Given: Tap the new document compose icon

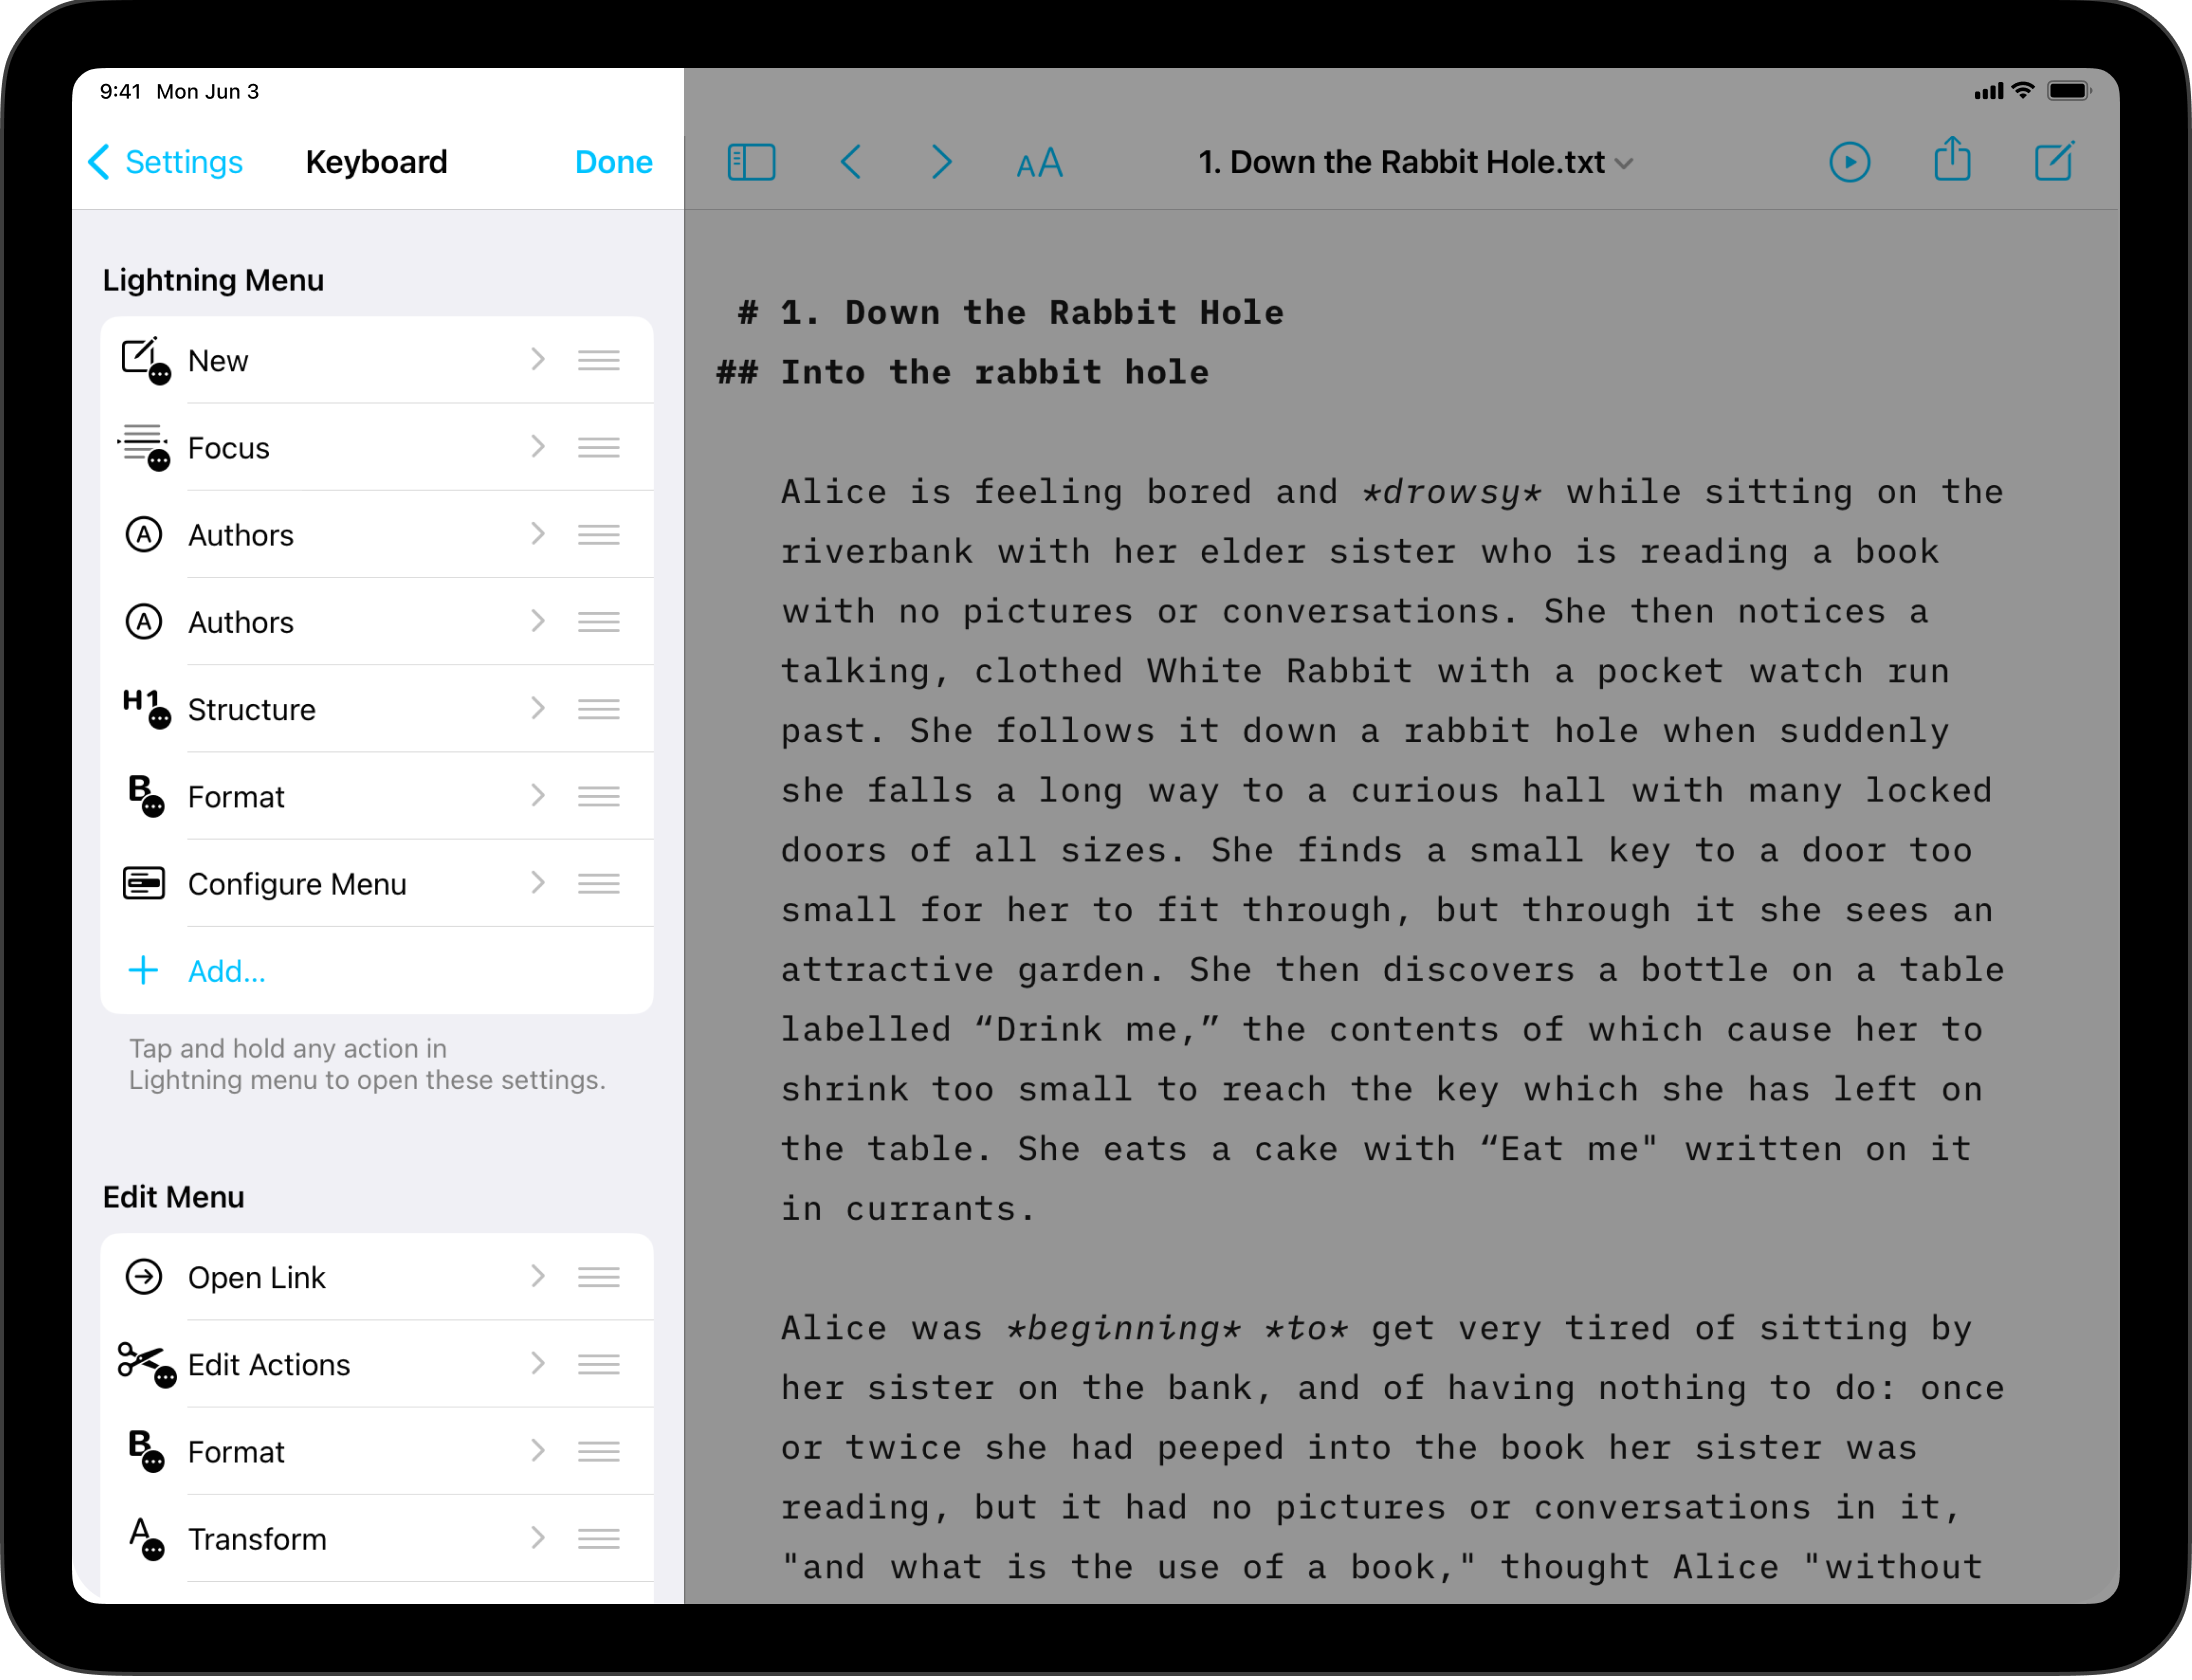Looking at the screenshot, I should pyautogui.click(x=2054, y=162).
